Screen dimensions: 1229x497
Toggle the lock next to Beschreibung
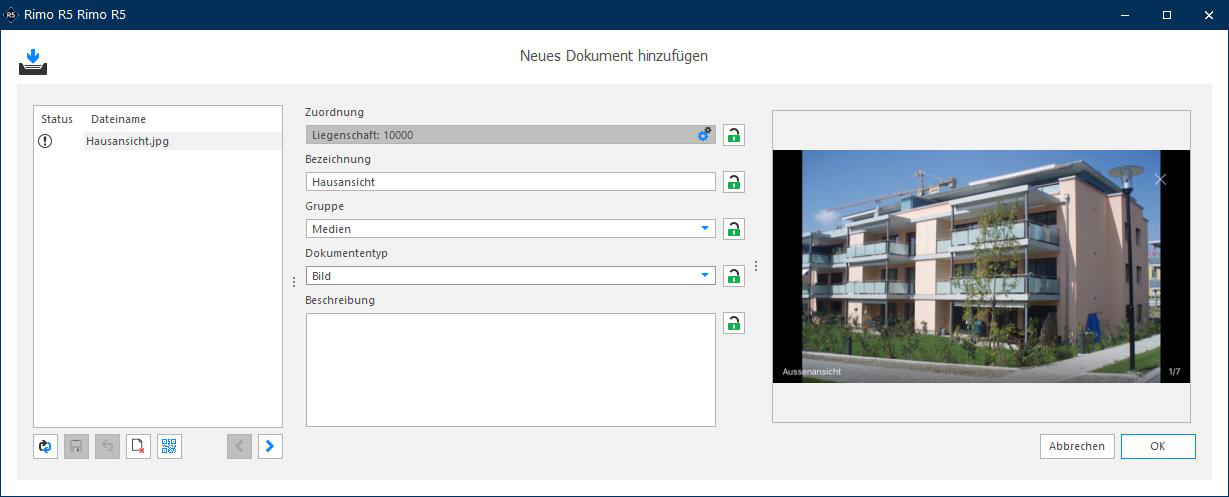pyautogui.click(x=734, y=323)
